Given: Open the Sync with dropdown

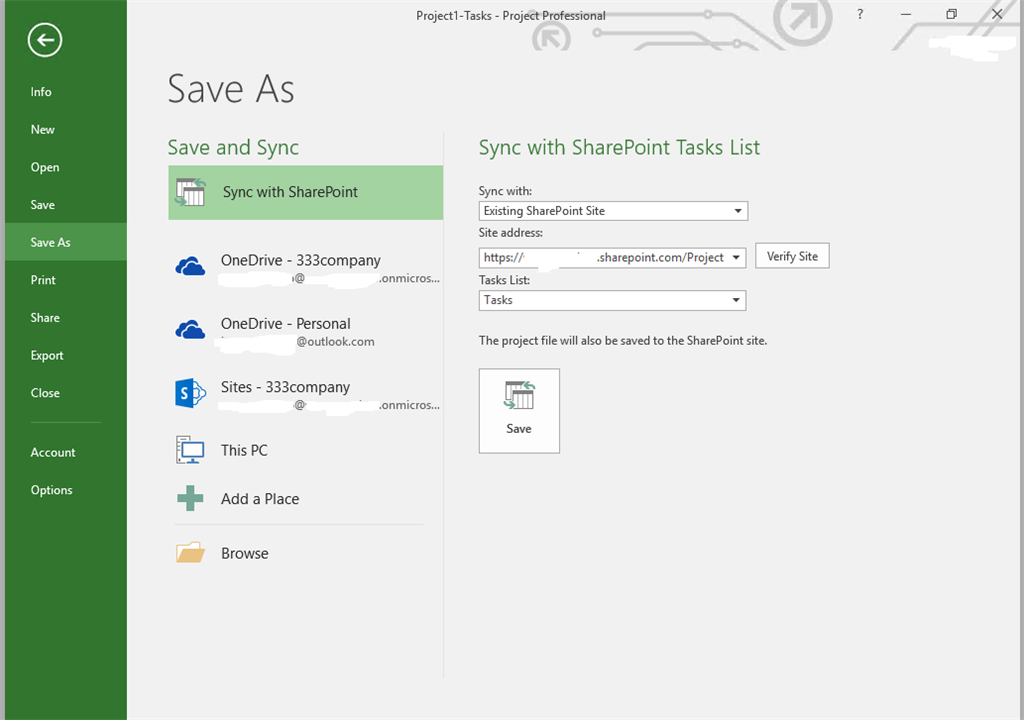Looking at the screenshot, I should [x=613, y=211].
